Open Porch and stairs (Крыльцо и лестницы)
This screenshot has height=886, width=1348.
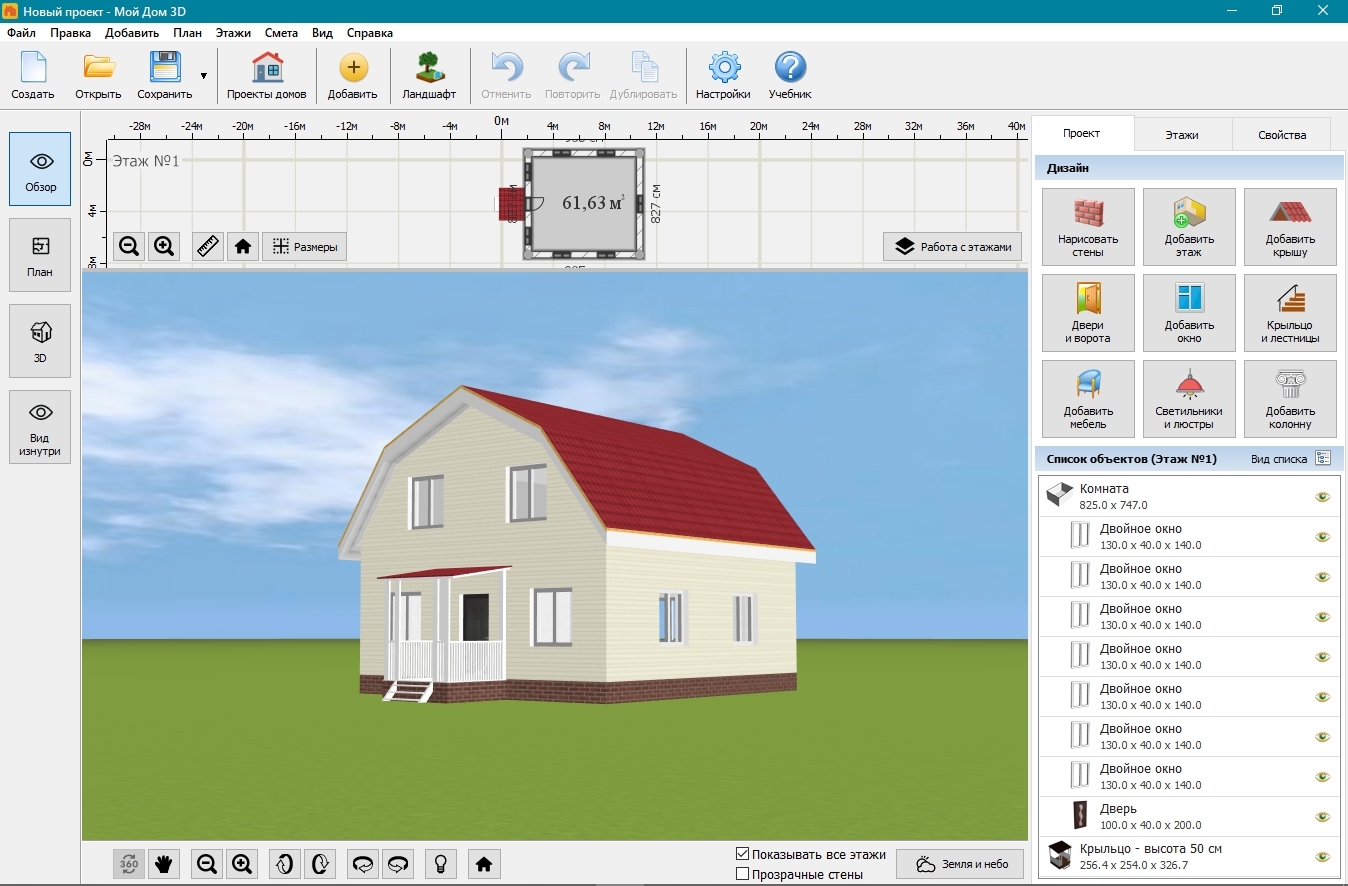click(x=1290, y=313)
